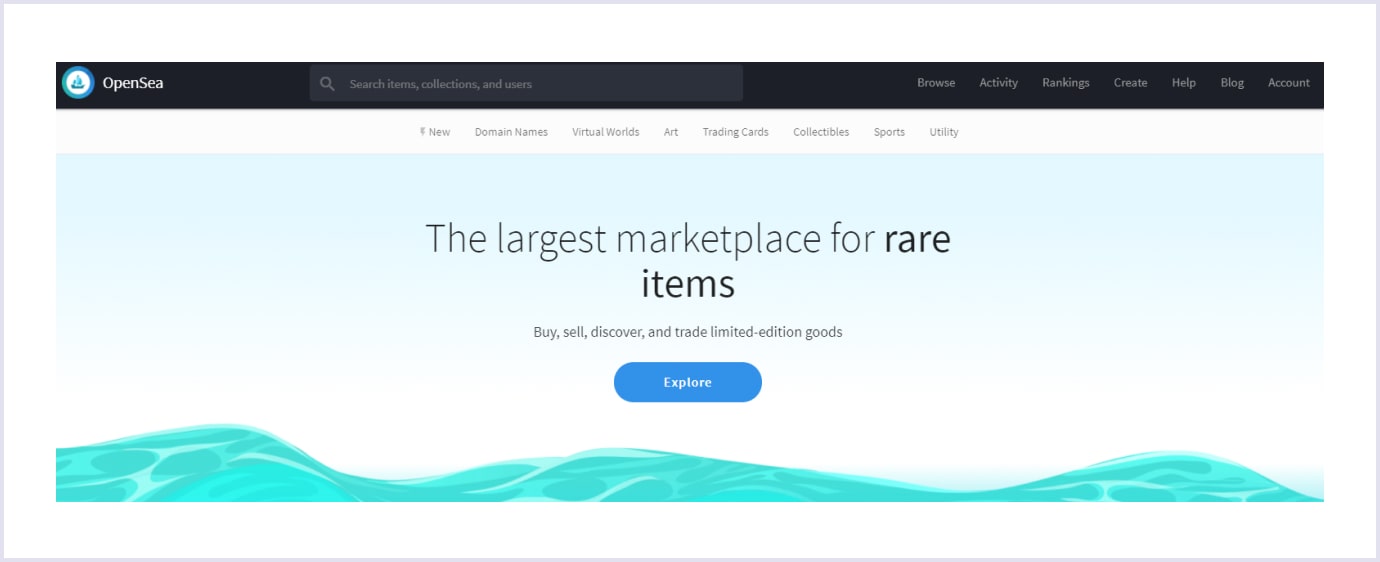Select the Trading Cards category
Viewport: 1380px width, 562px height.
tap(735, 132)
